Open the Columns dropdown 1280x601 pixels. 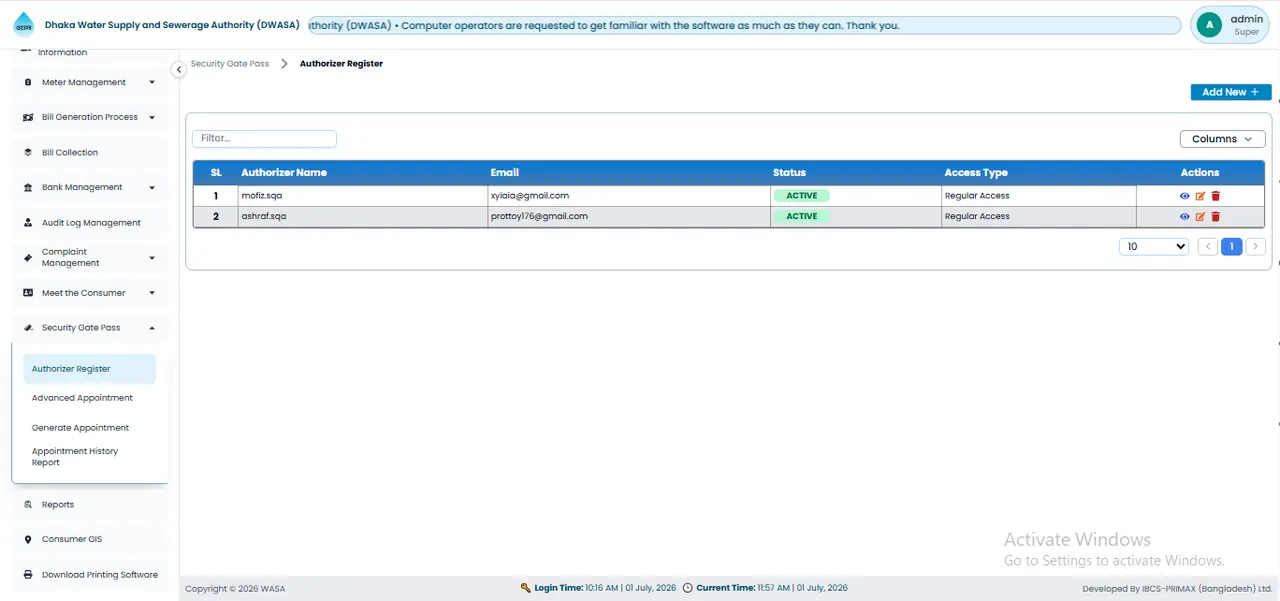(x=1222, y=139)
